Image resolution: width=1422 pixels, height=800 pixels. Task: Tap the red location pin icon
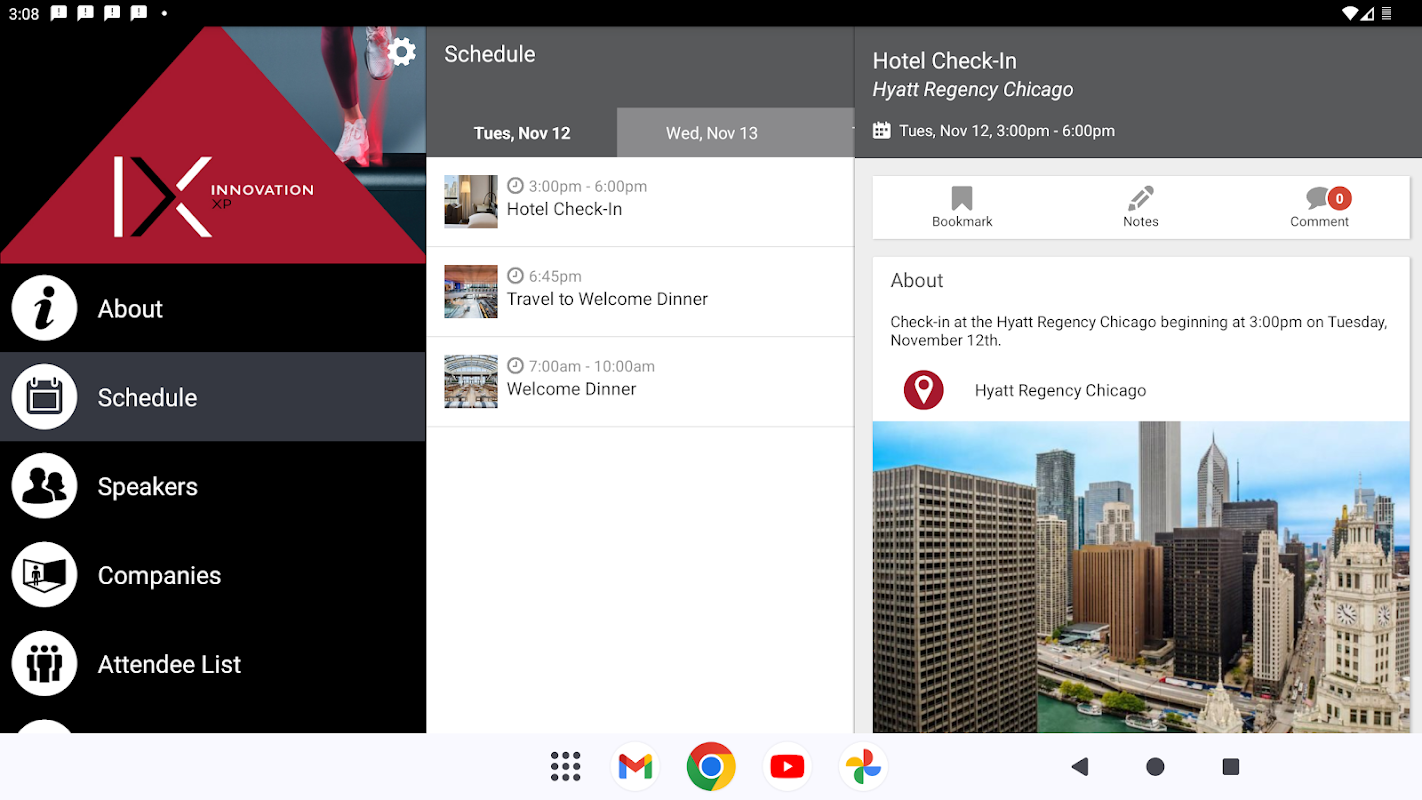[923, 390]
